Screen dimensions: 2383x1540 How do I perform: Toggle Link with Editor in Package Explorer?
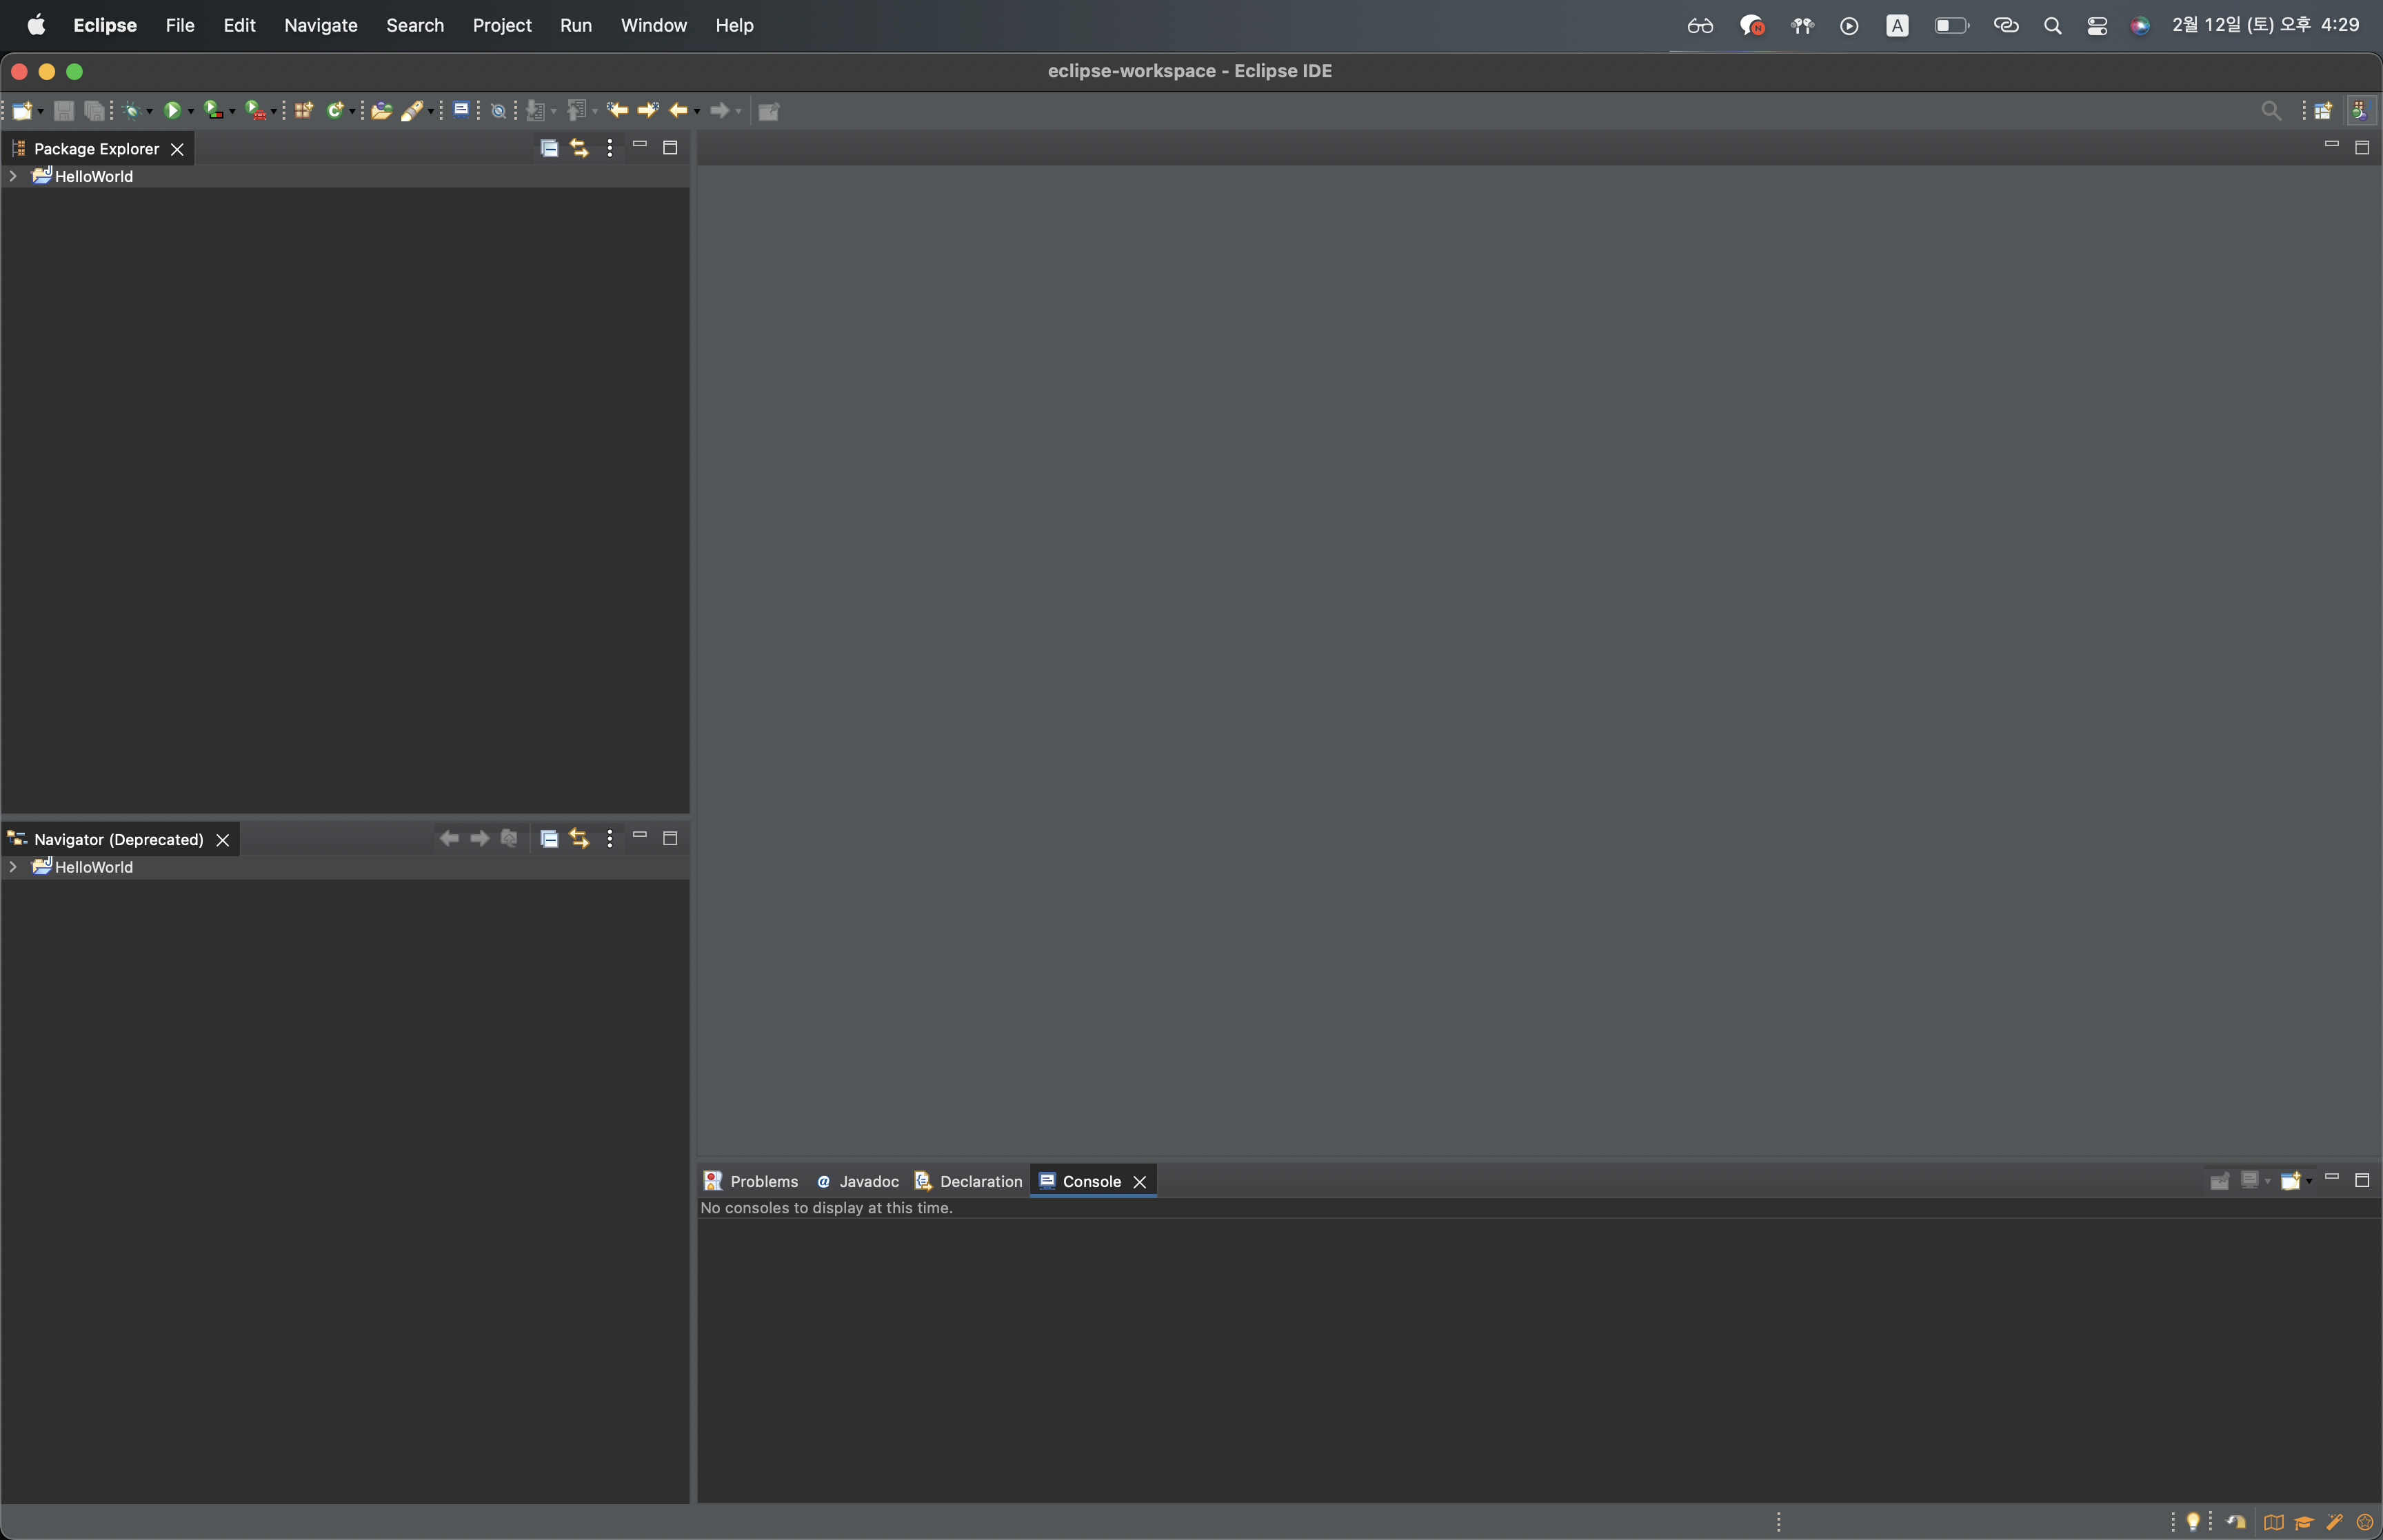579,148
